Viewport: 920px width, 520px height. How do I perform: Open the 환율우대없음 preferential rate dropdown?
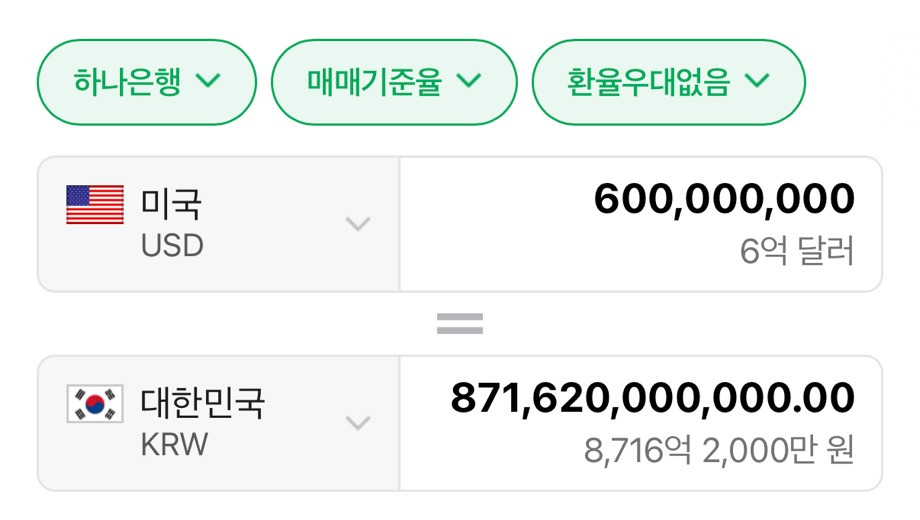click(668, 82)
